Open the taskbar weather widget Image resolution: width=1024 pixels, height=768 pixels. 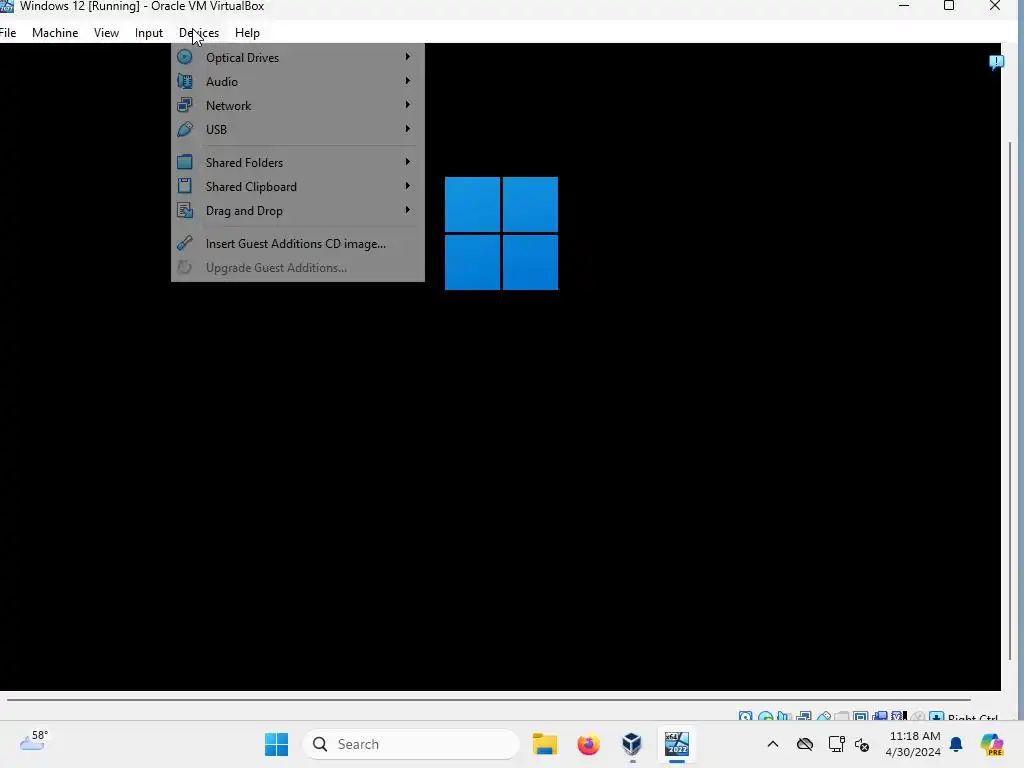[33, 741]
